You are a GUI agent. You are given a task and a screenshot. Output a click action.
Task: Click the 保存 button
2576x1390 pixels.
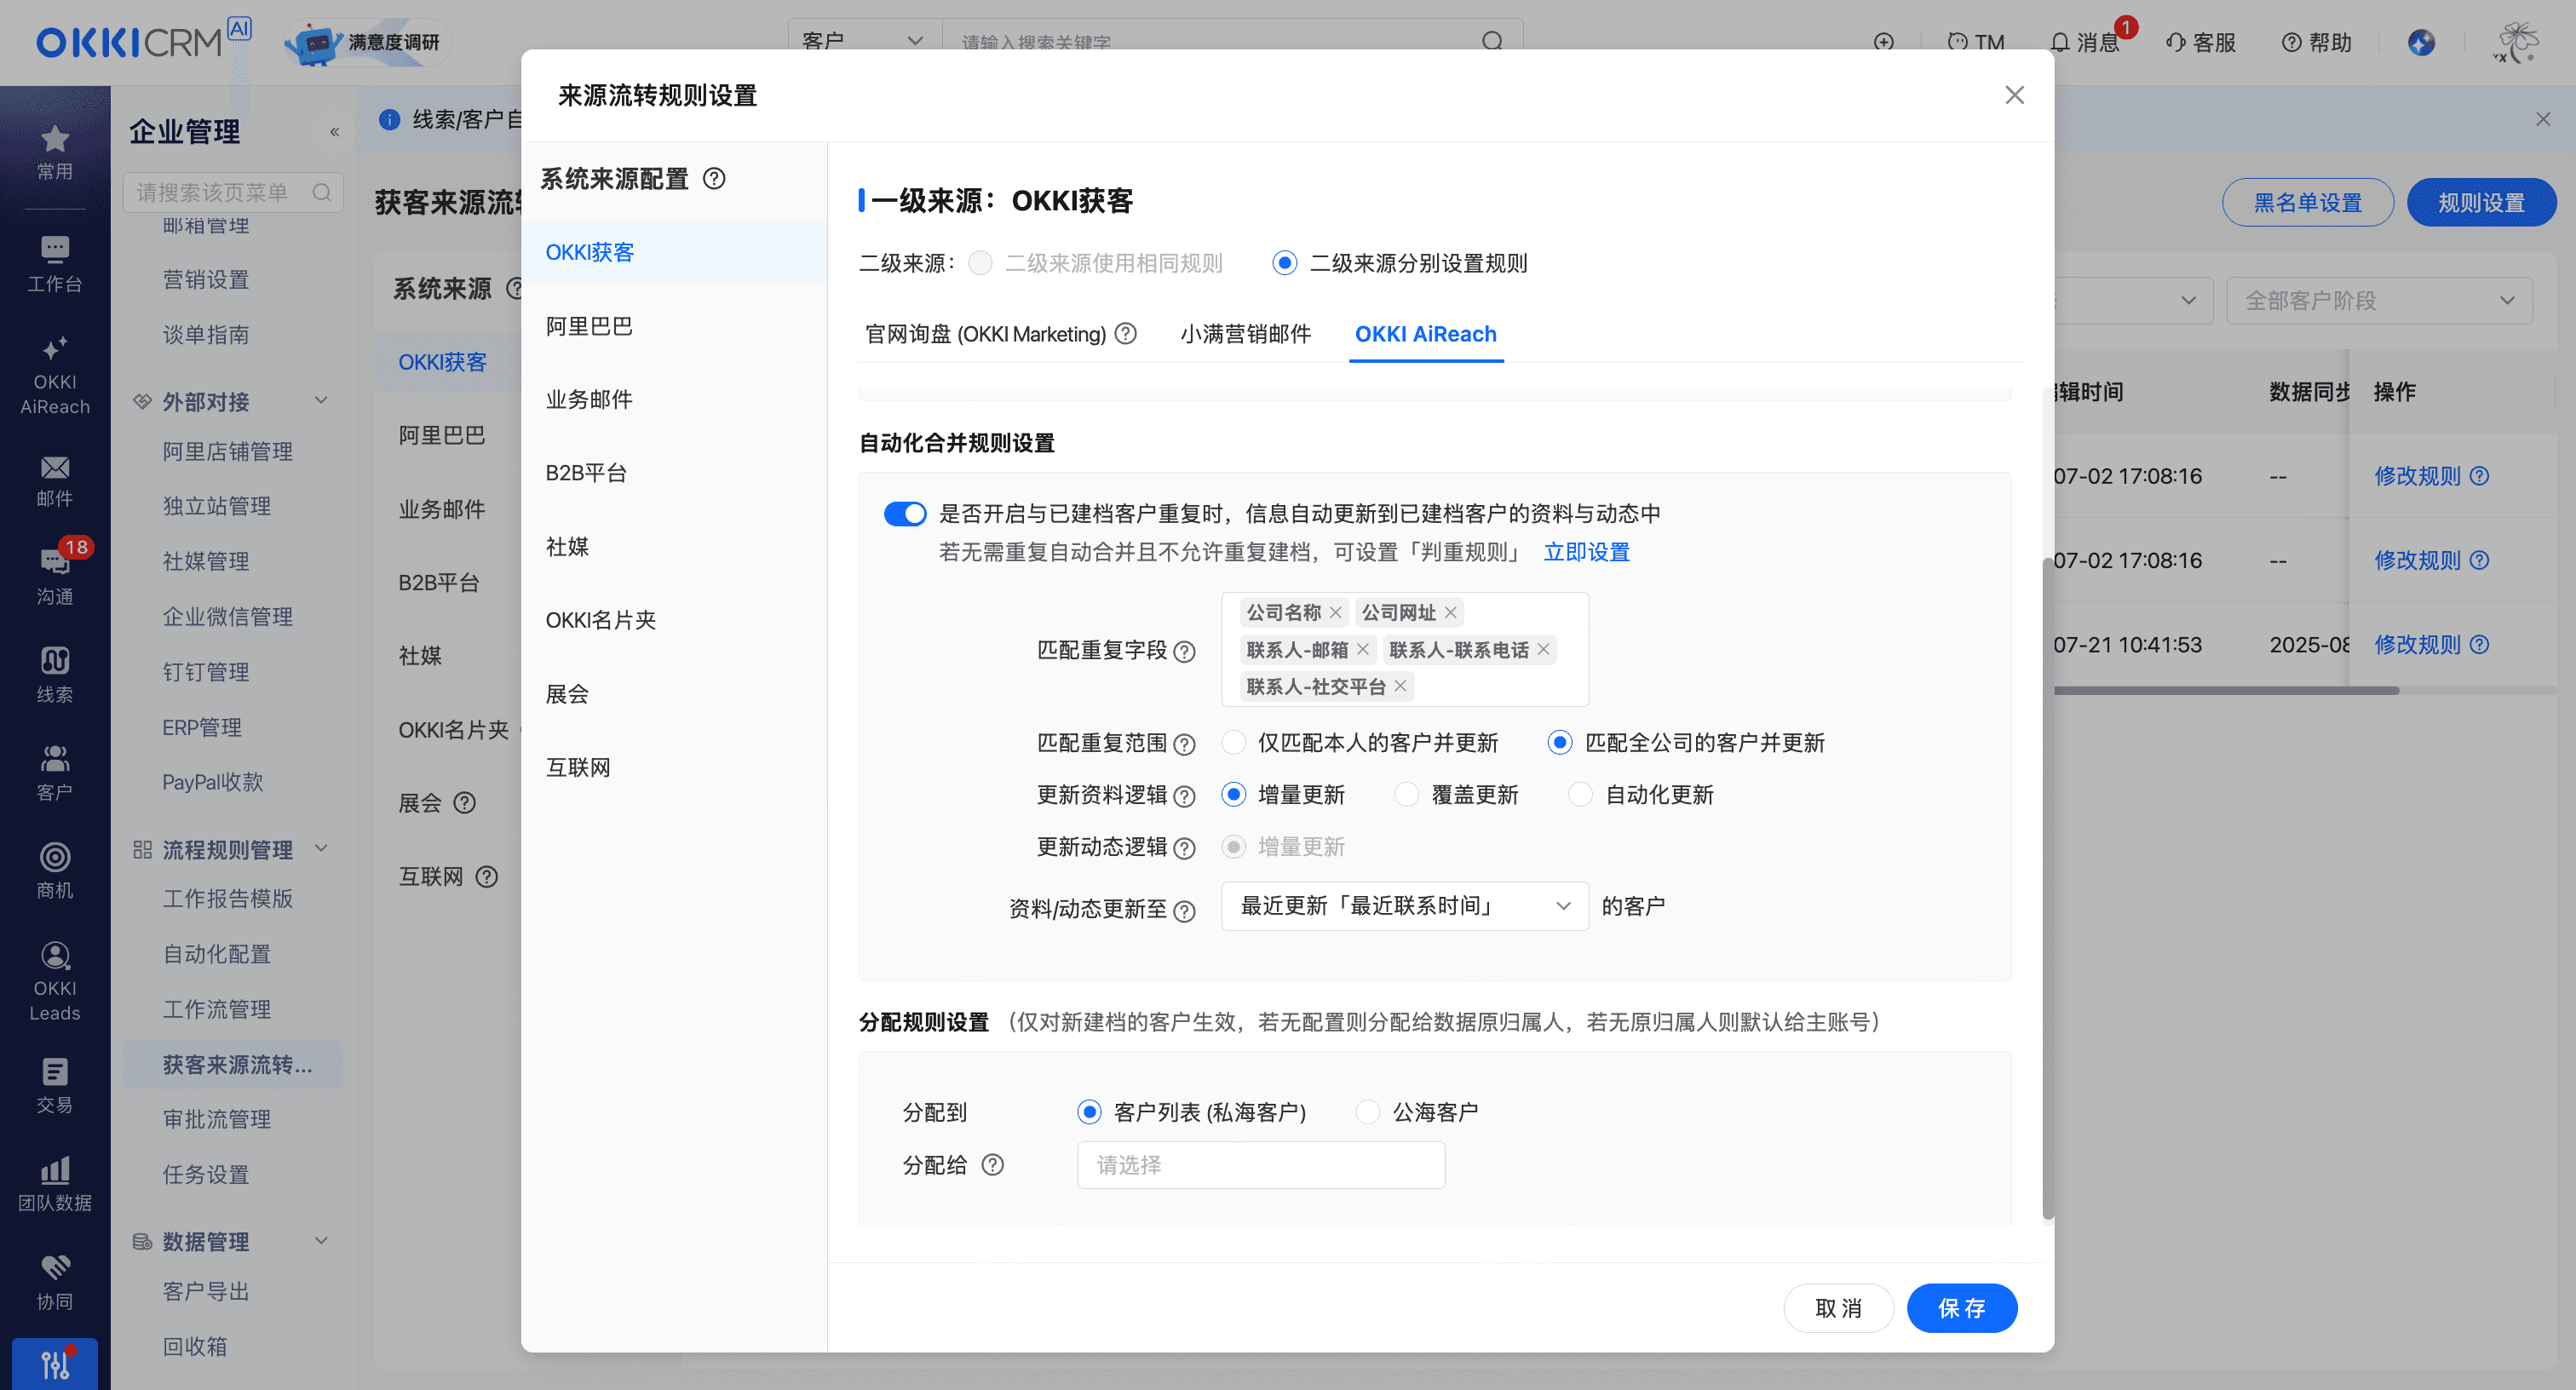1961,1308
